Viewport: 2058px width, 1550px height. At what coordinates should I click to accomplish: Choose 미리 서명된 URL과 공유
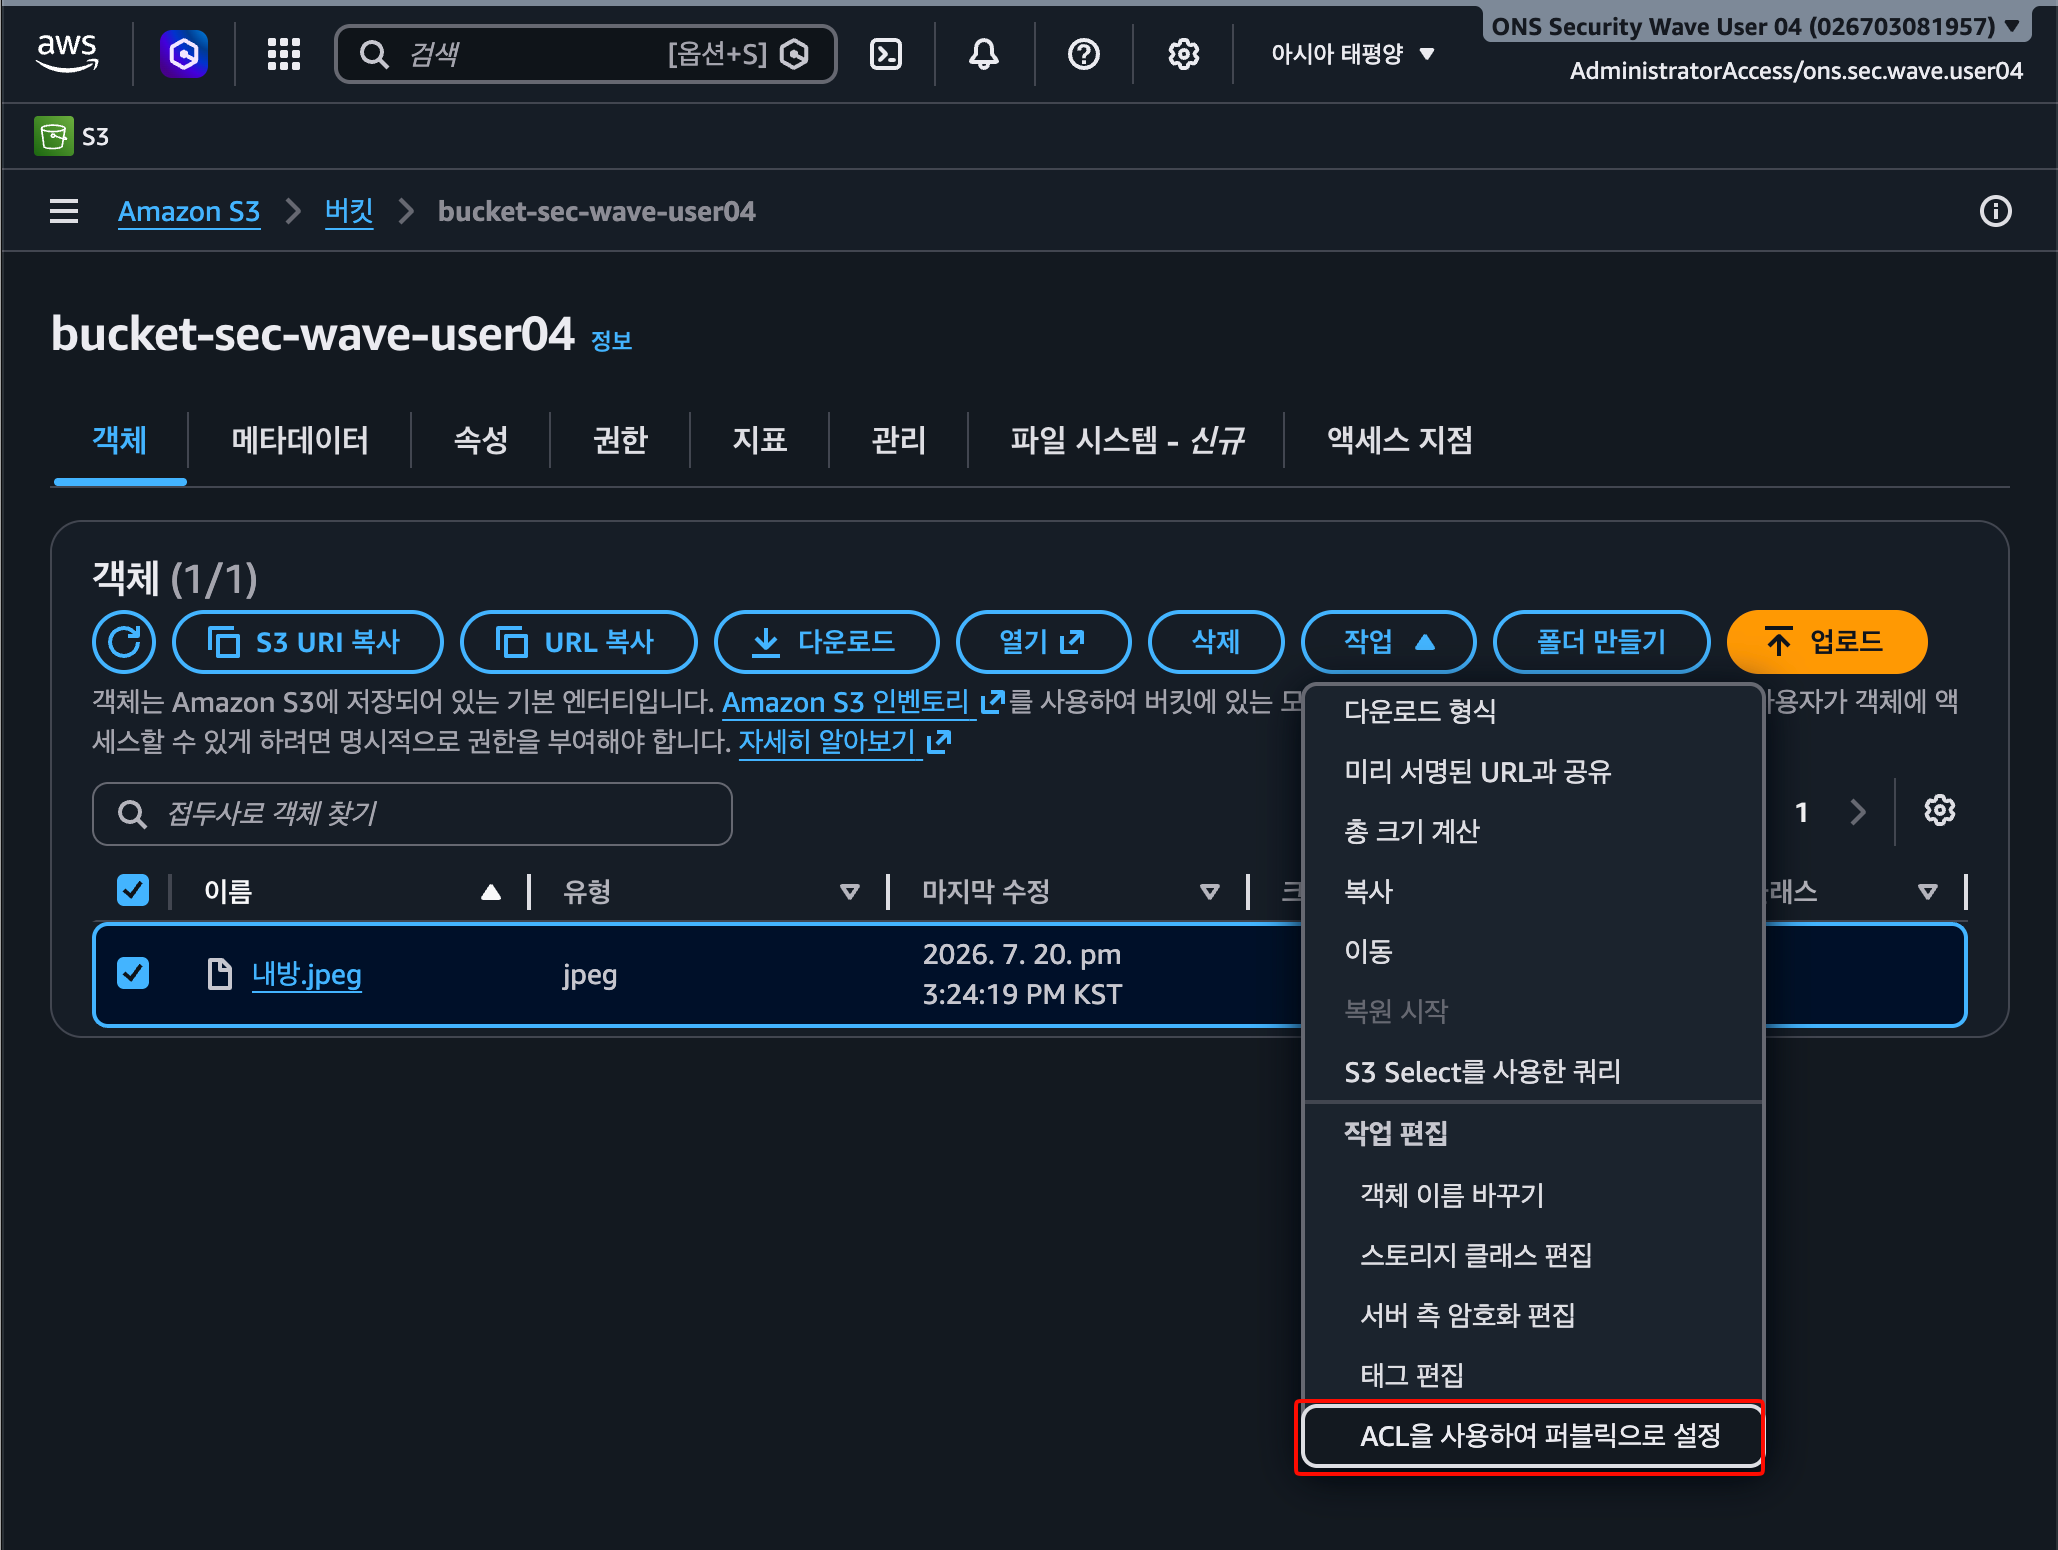pyautogui.click(x=1533, y=771)
